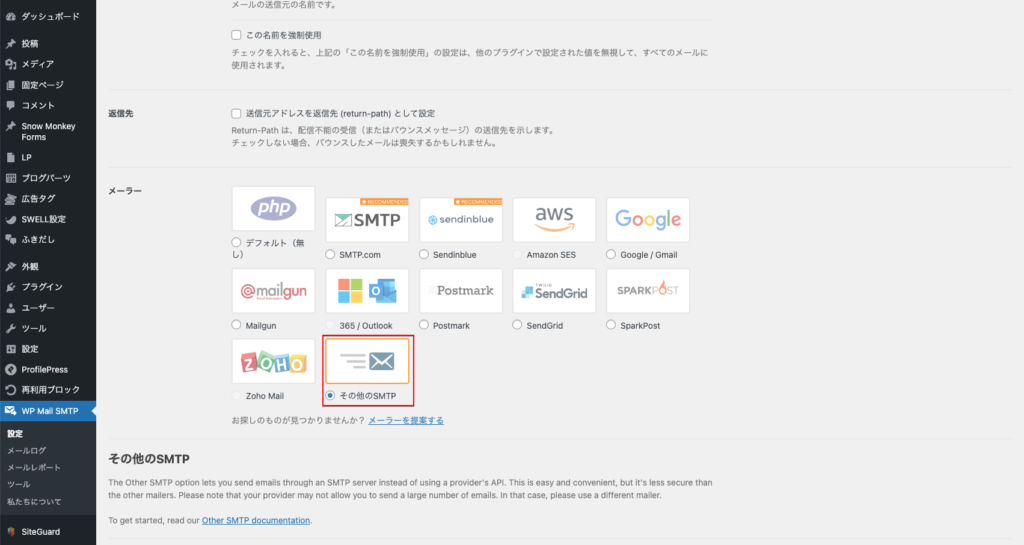Click the Tools wrench icon
Screen dimensions: 1024x545
[10, 328]
